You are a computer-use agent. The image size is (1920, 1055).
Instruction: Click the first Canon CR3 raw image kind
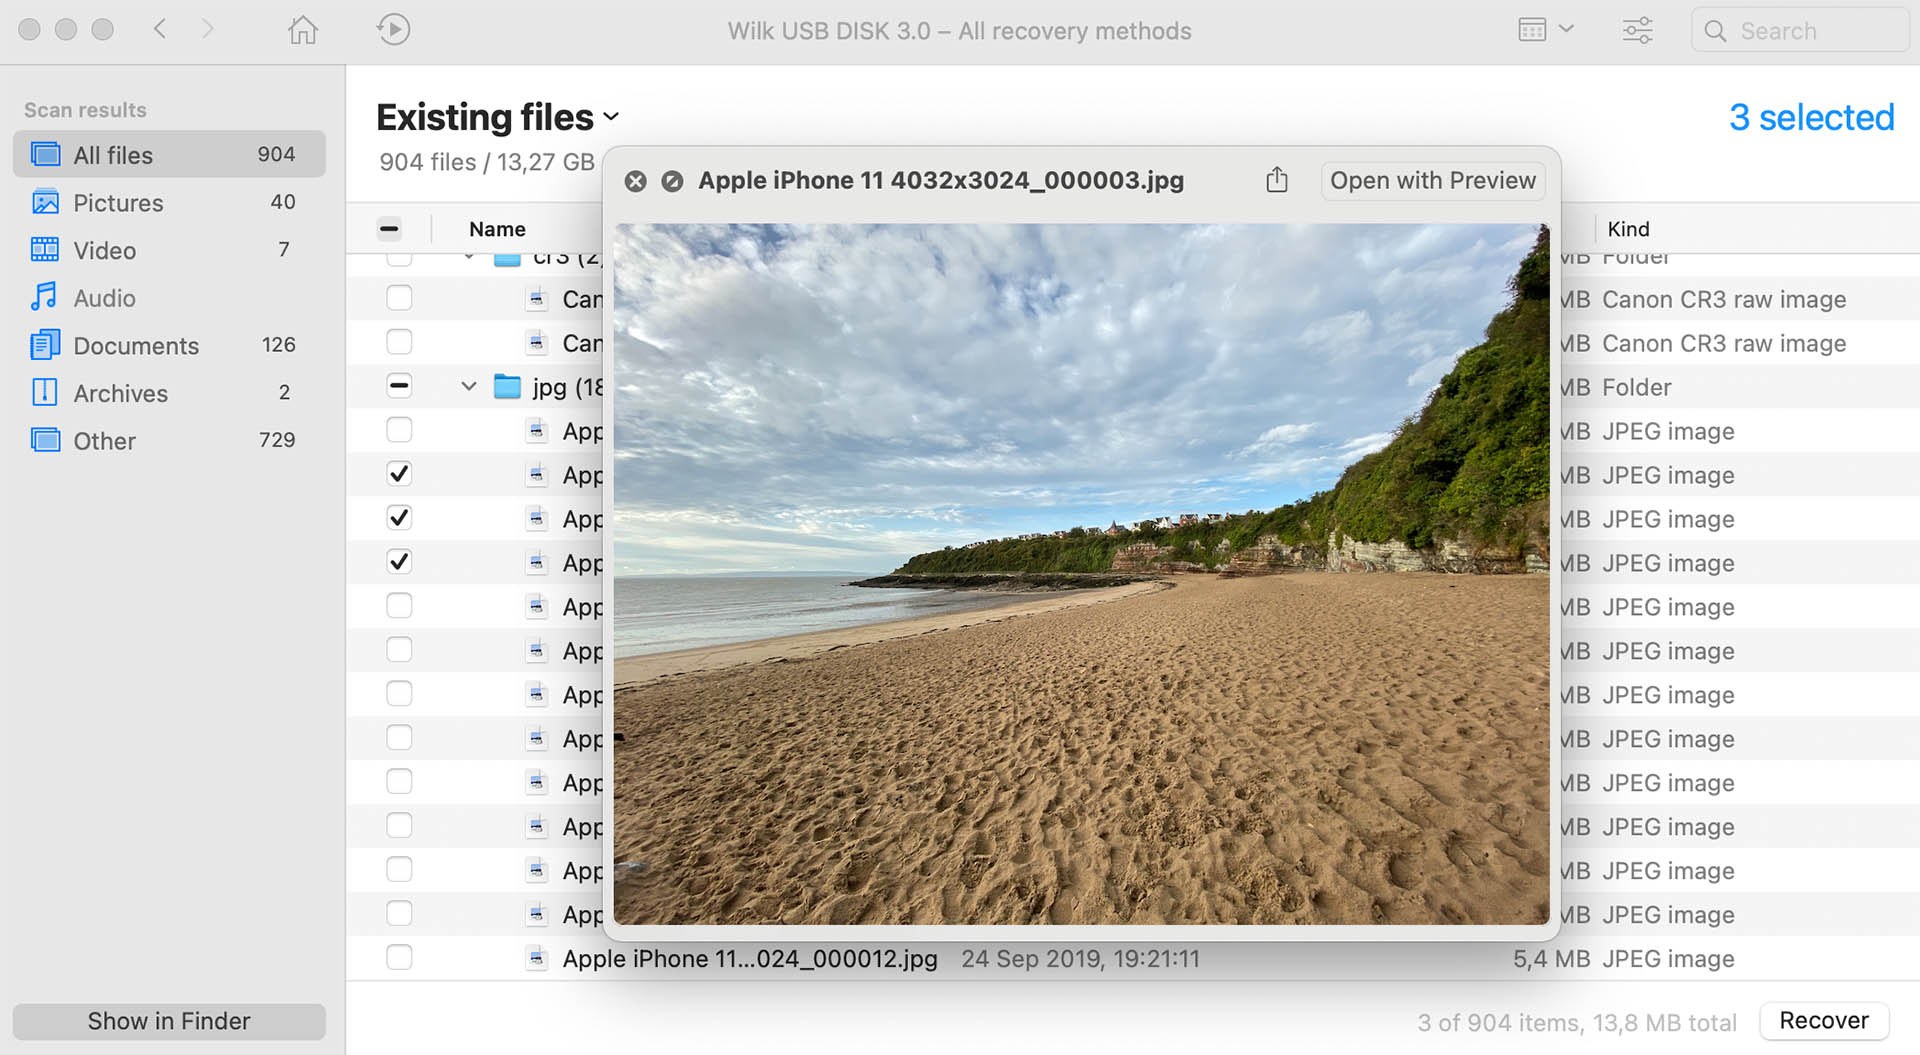[1724, 300]
